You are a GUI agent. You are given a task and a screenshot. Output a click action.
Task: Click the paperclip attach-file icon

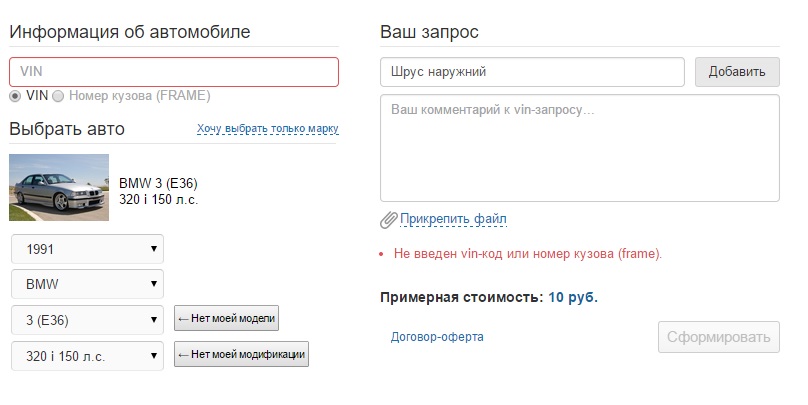389,220
